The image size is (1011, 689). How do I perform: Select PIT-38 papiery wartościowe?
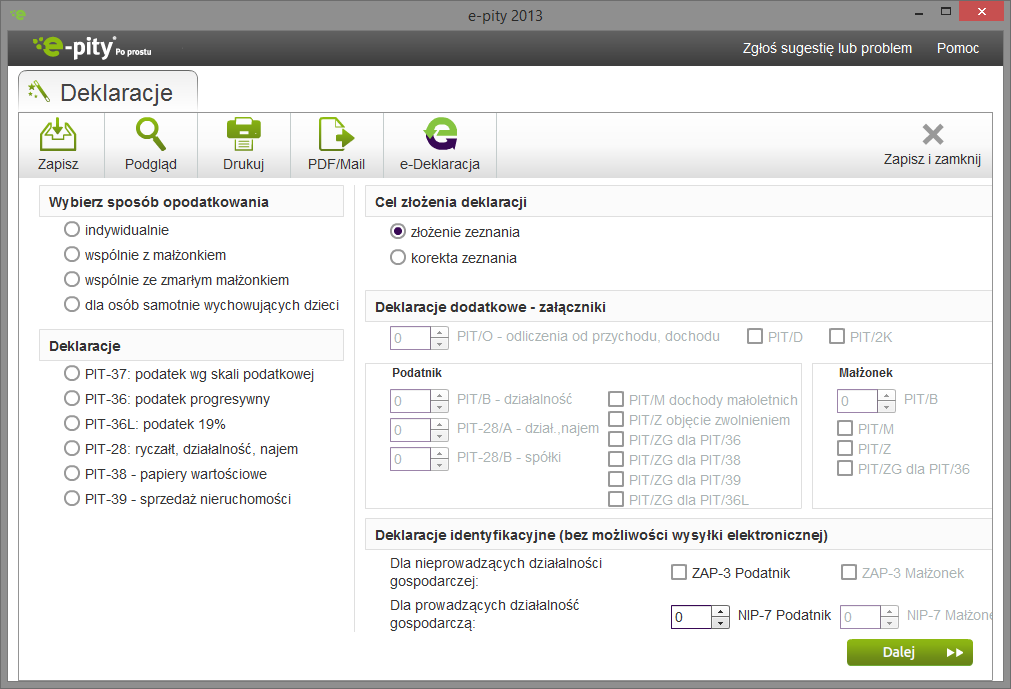[72, 474]
